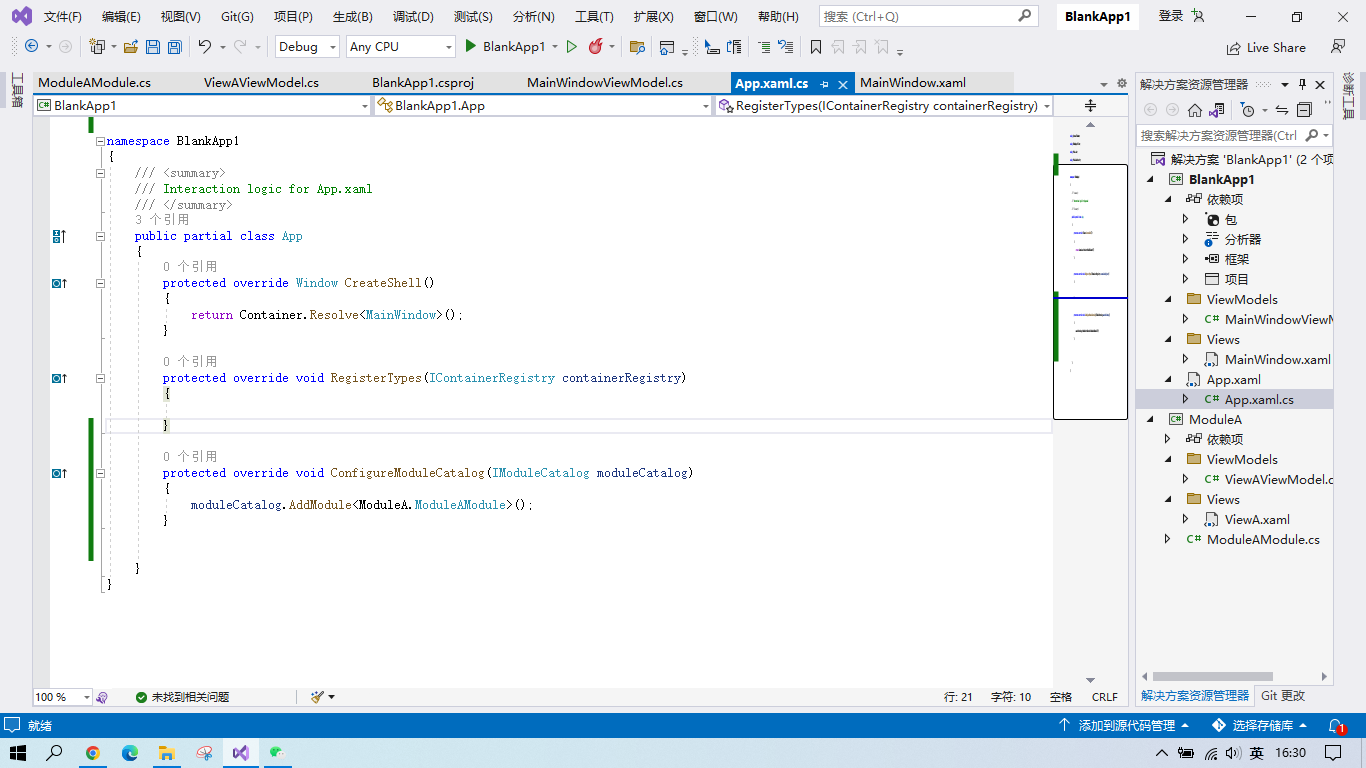This screenshot has height=768, width=1366.
Task: Click Start Without Debugging hollow play icon
Action: coord(572,47)
